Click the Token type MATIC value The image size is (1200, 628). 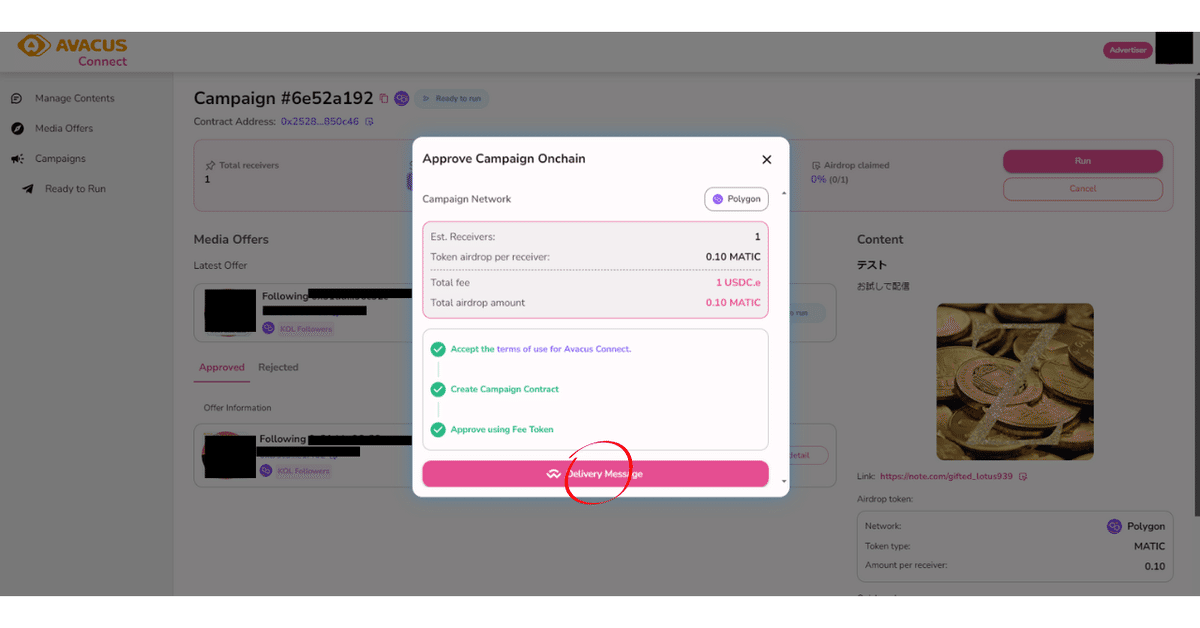[x=1149, y=546]
